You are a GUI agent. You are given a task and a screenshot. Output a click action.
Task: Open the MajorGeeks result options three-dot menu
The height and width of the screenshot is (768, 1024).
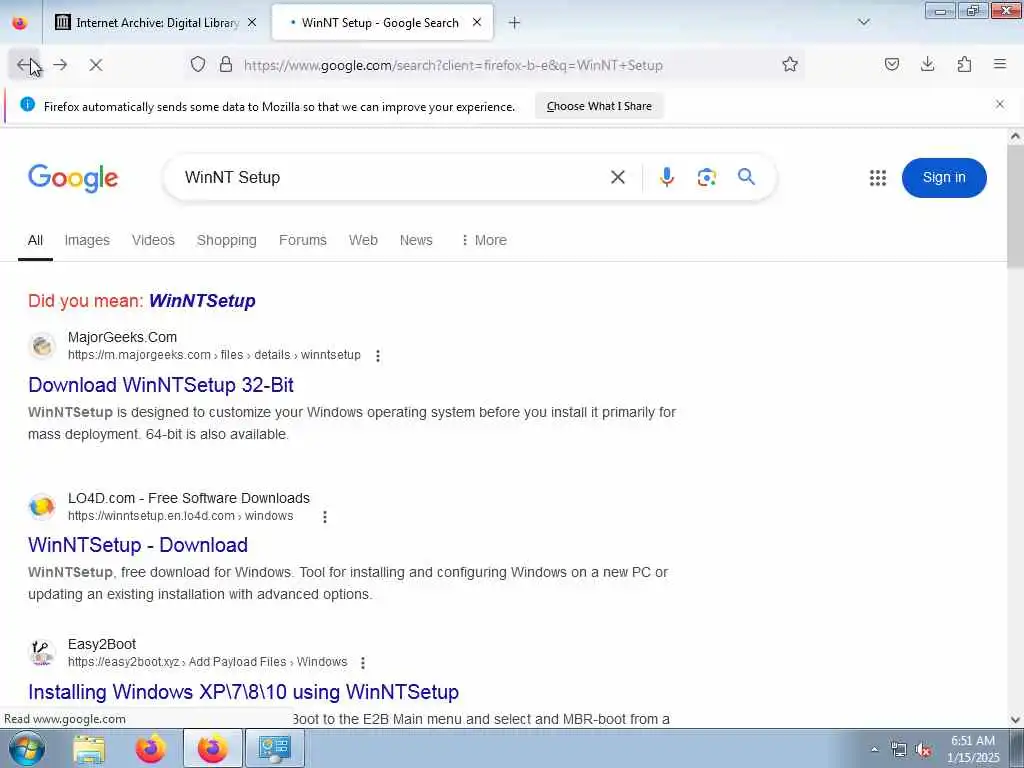[x=377, y=355]
